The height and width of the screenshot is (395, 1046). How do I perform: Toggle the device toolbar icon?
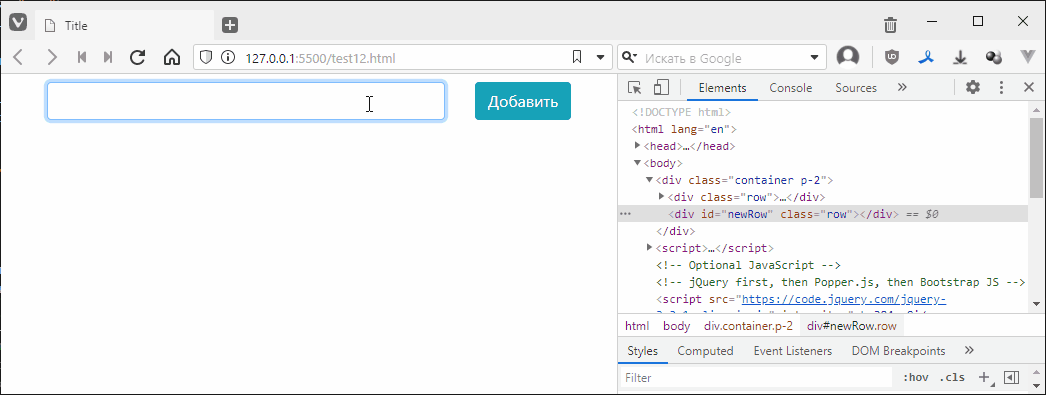[661, 87]
